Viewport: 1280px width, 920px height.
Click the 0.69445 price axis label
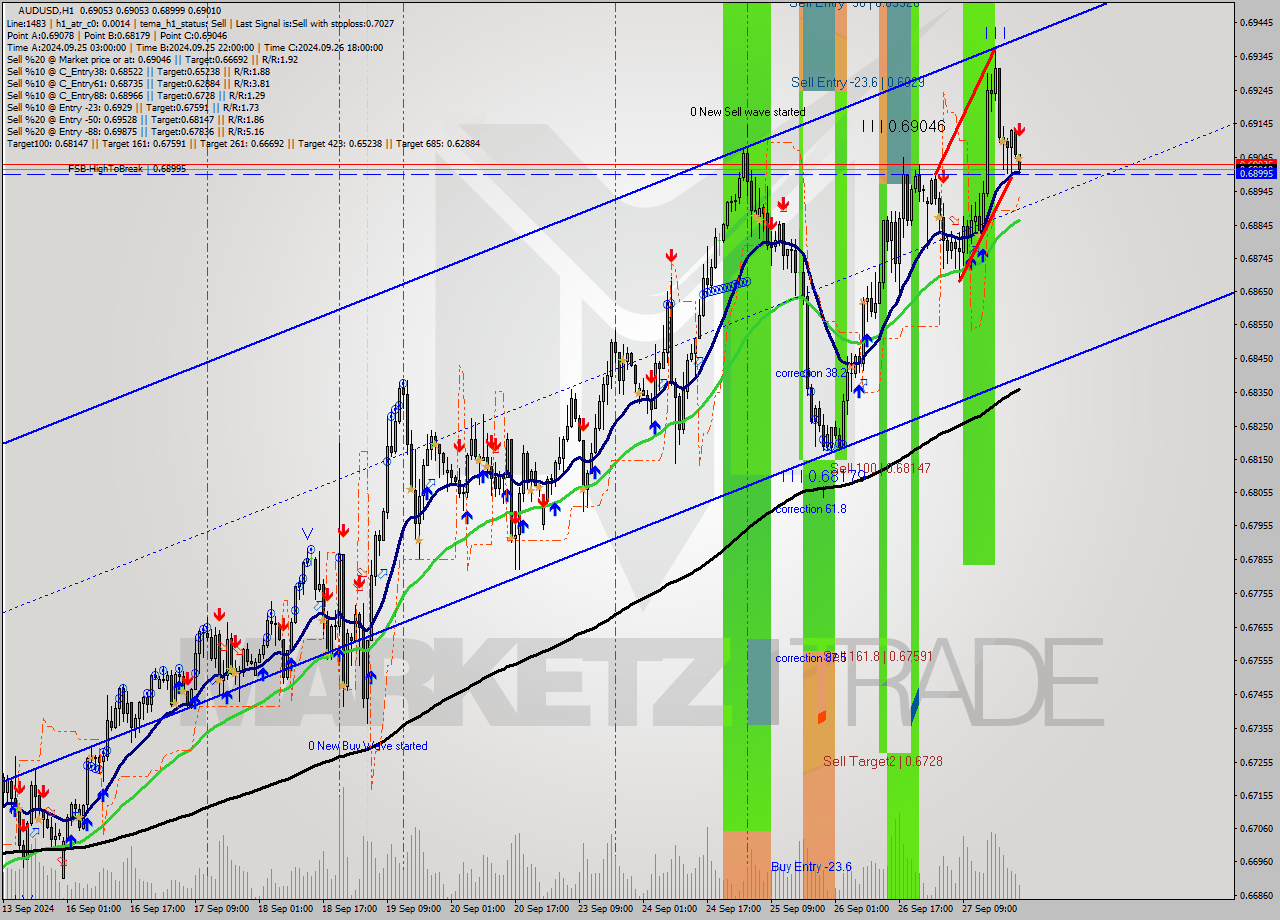[x=1257, y=22]
